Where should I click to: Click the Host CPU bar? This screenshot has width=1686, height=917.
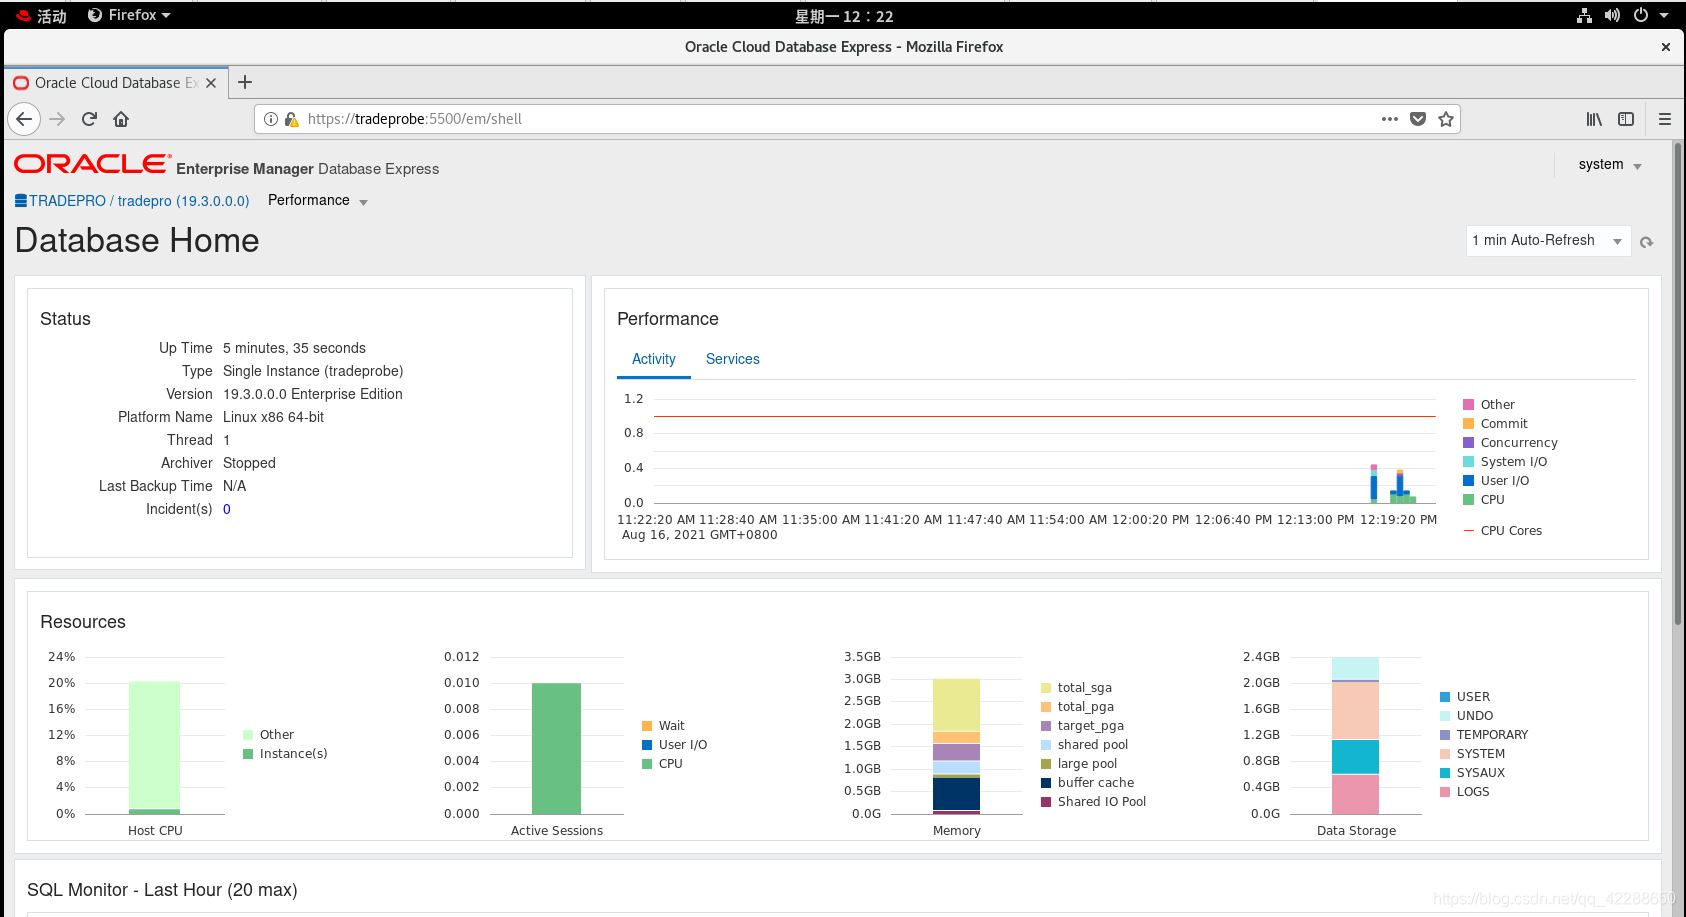(154, 747)
